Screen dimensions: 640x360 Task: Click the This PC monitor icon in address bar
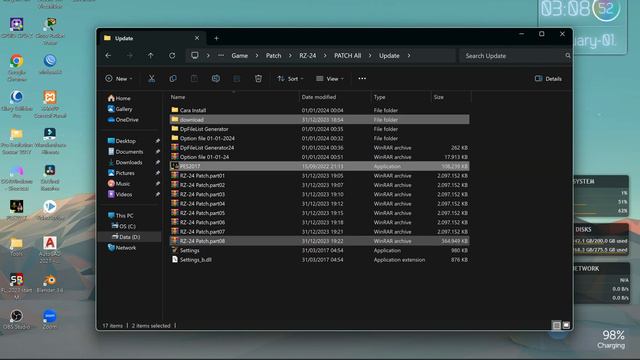pos(195,56)
